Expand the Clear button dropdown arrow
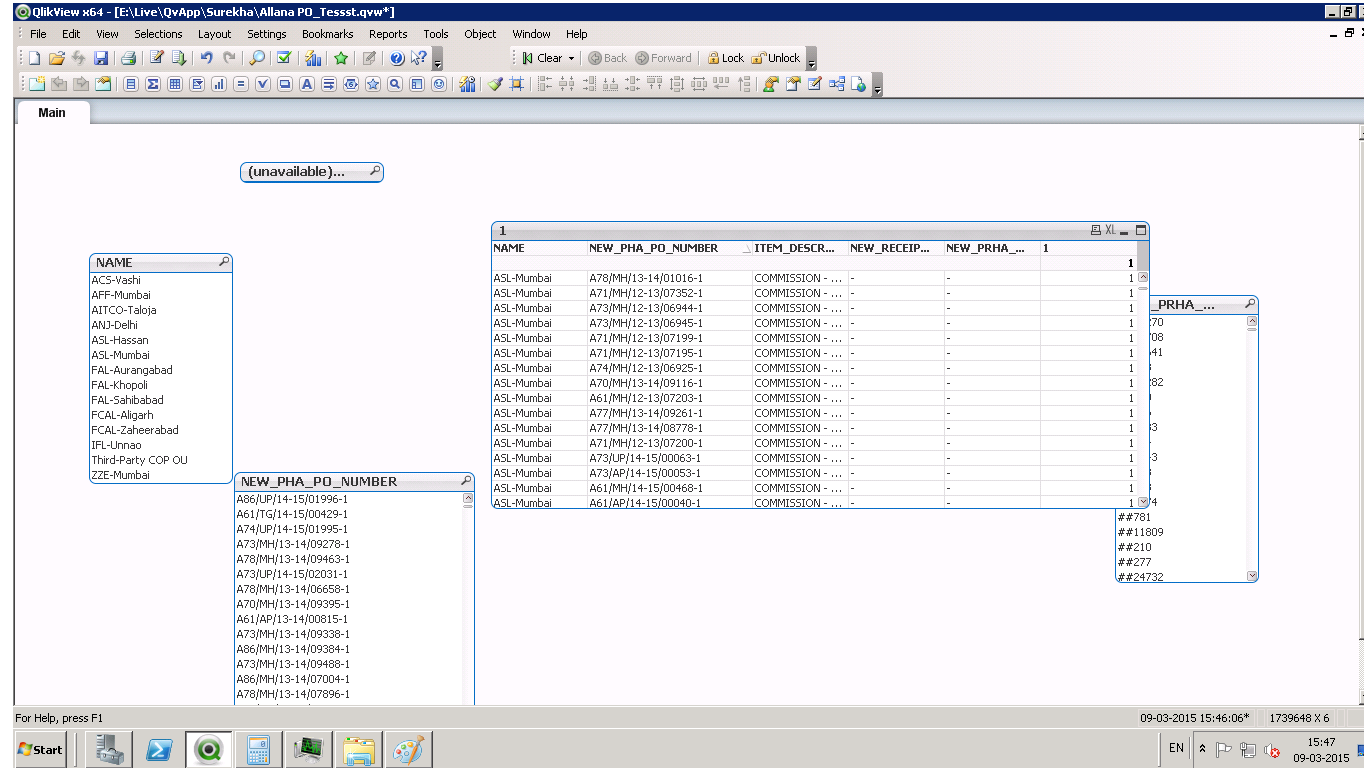 click(572, 58)
